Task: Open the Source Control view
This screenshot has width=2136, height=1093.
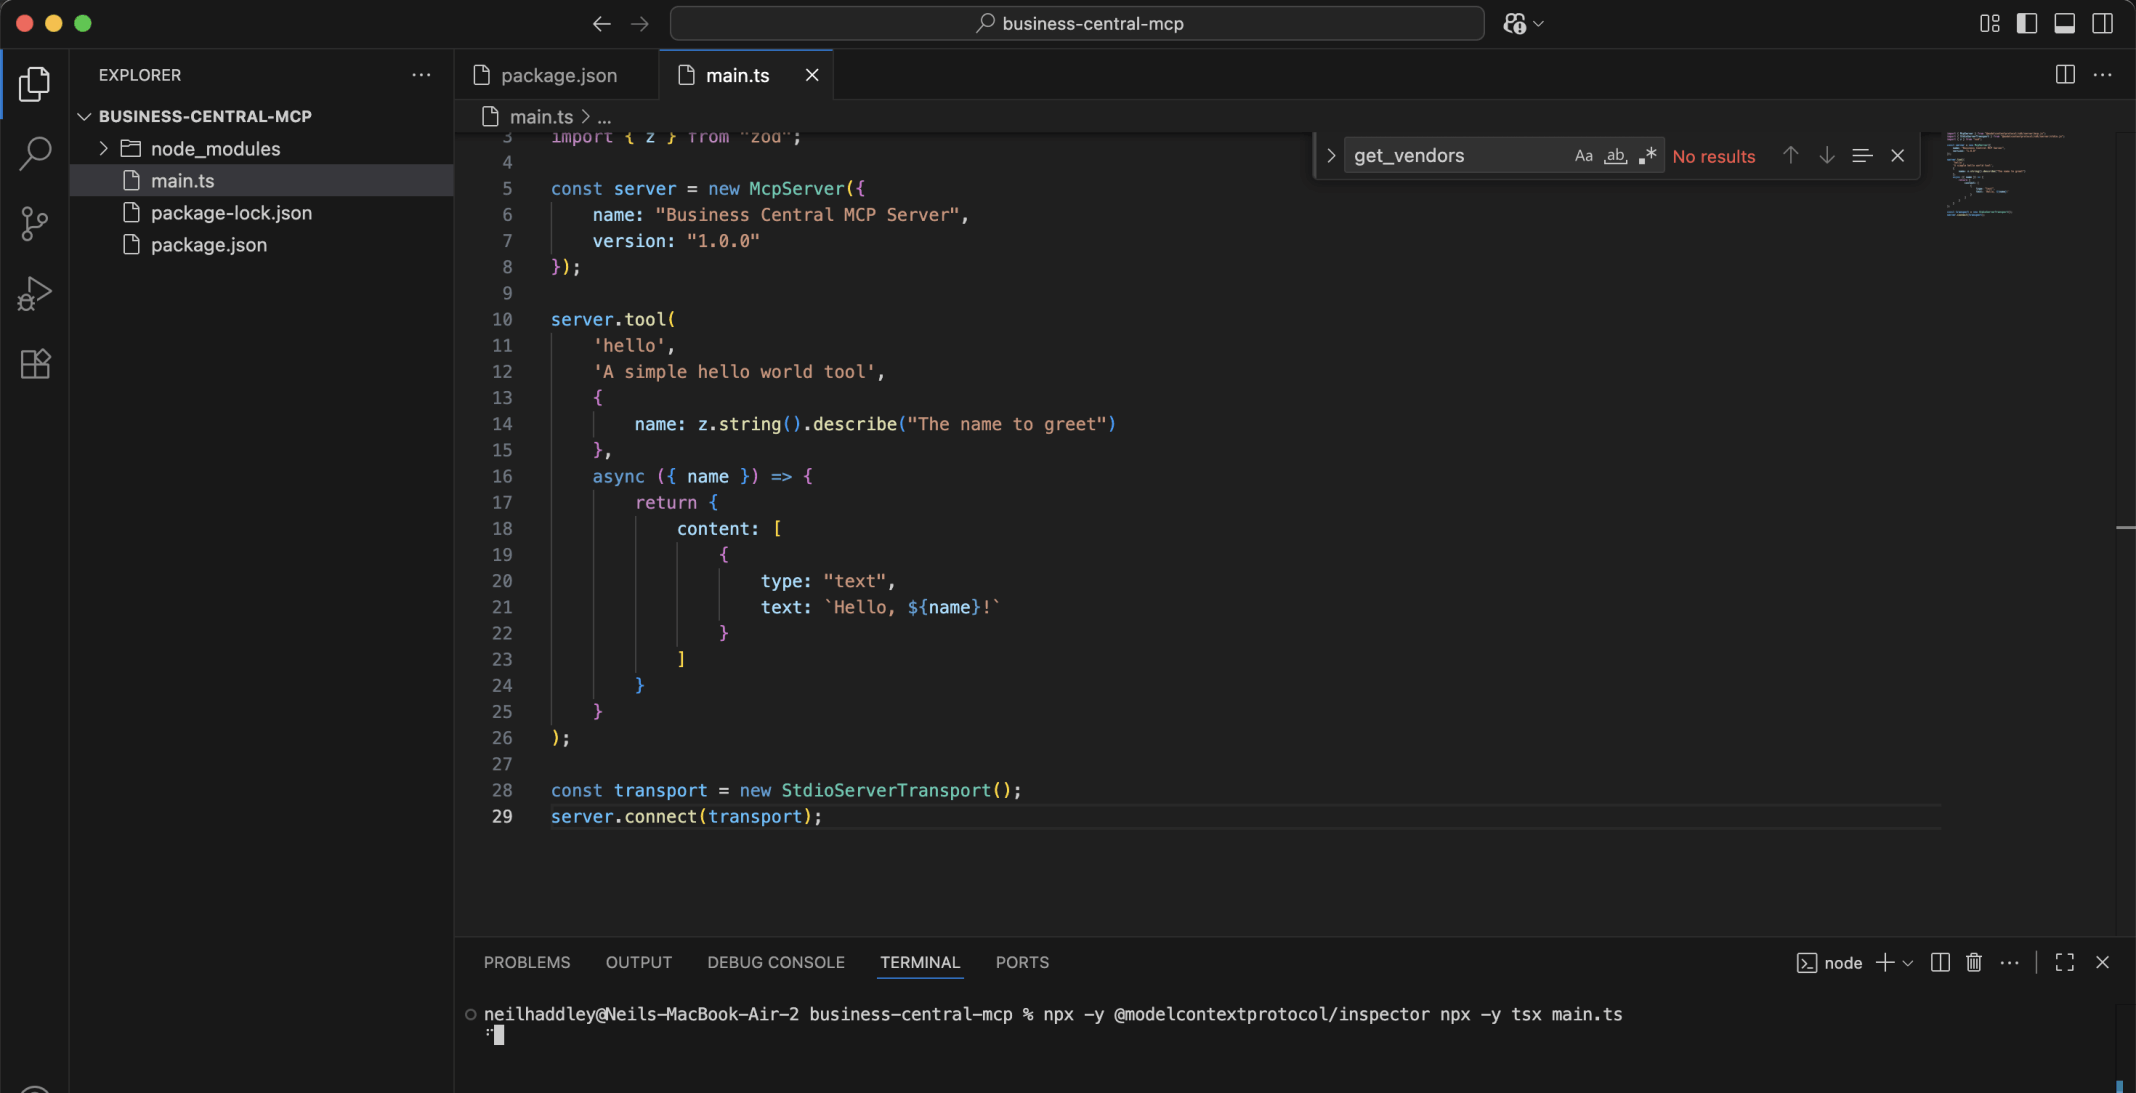Action: pos(35,224)
